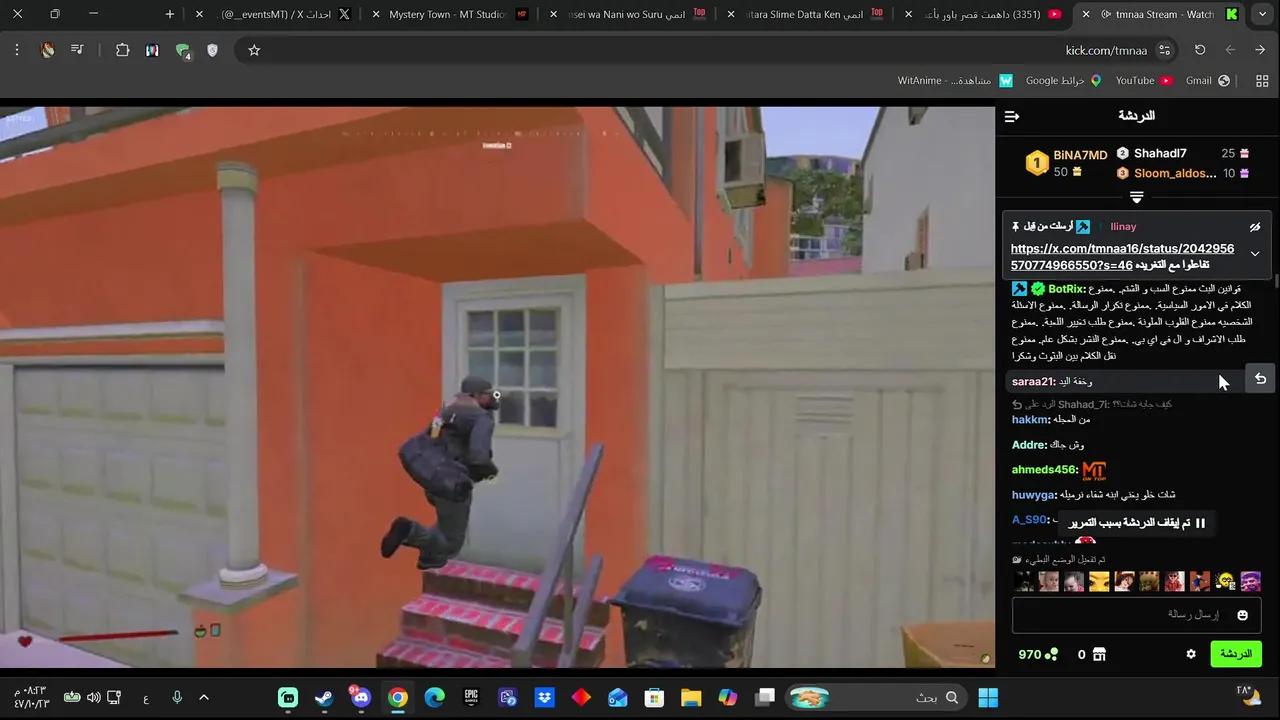This screenshot has width=1280, height=720.
Task: Open Microsoft Edge from the taskbar
Action: click(434, 697)
